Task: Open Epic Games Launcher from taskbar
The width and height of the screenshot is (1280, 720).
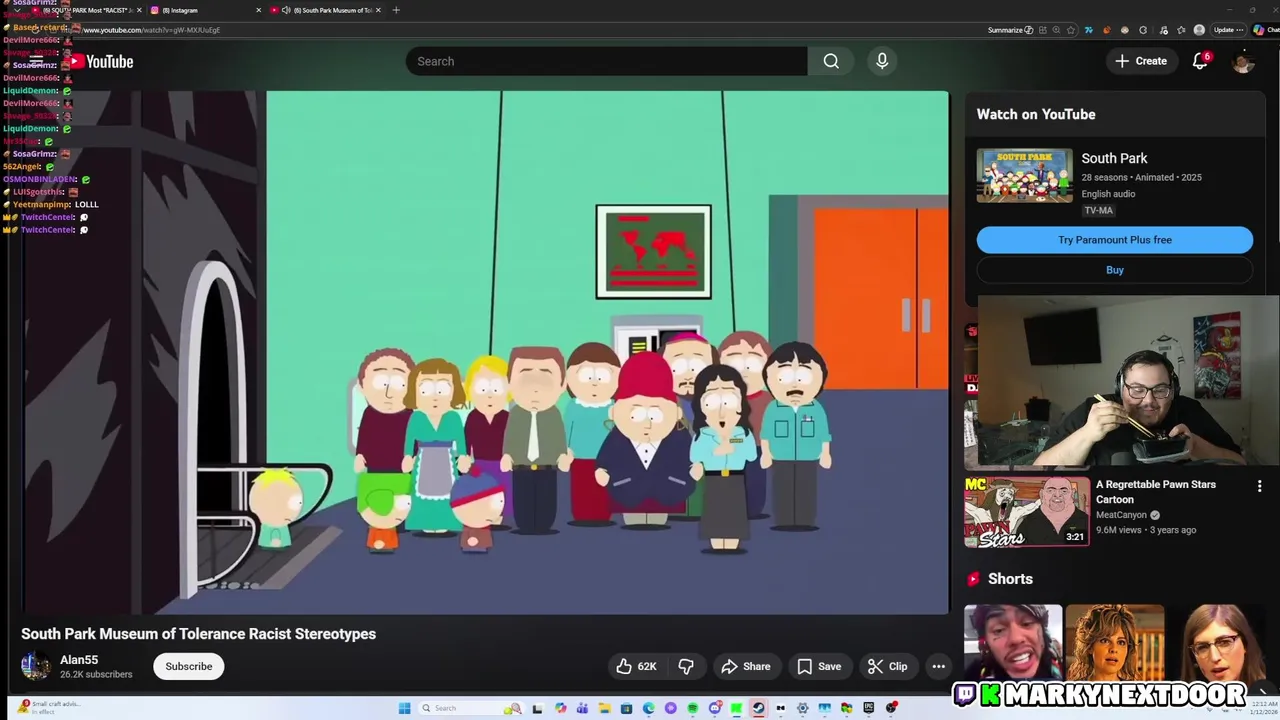Action: [868, 708]
